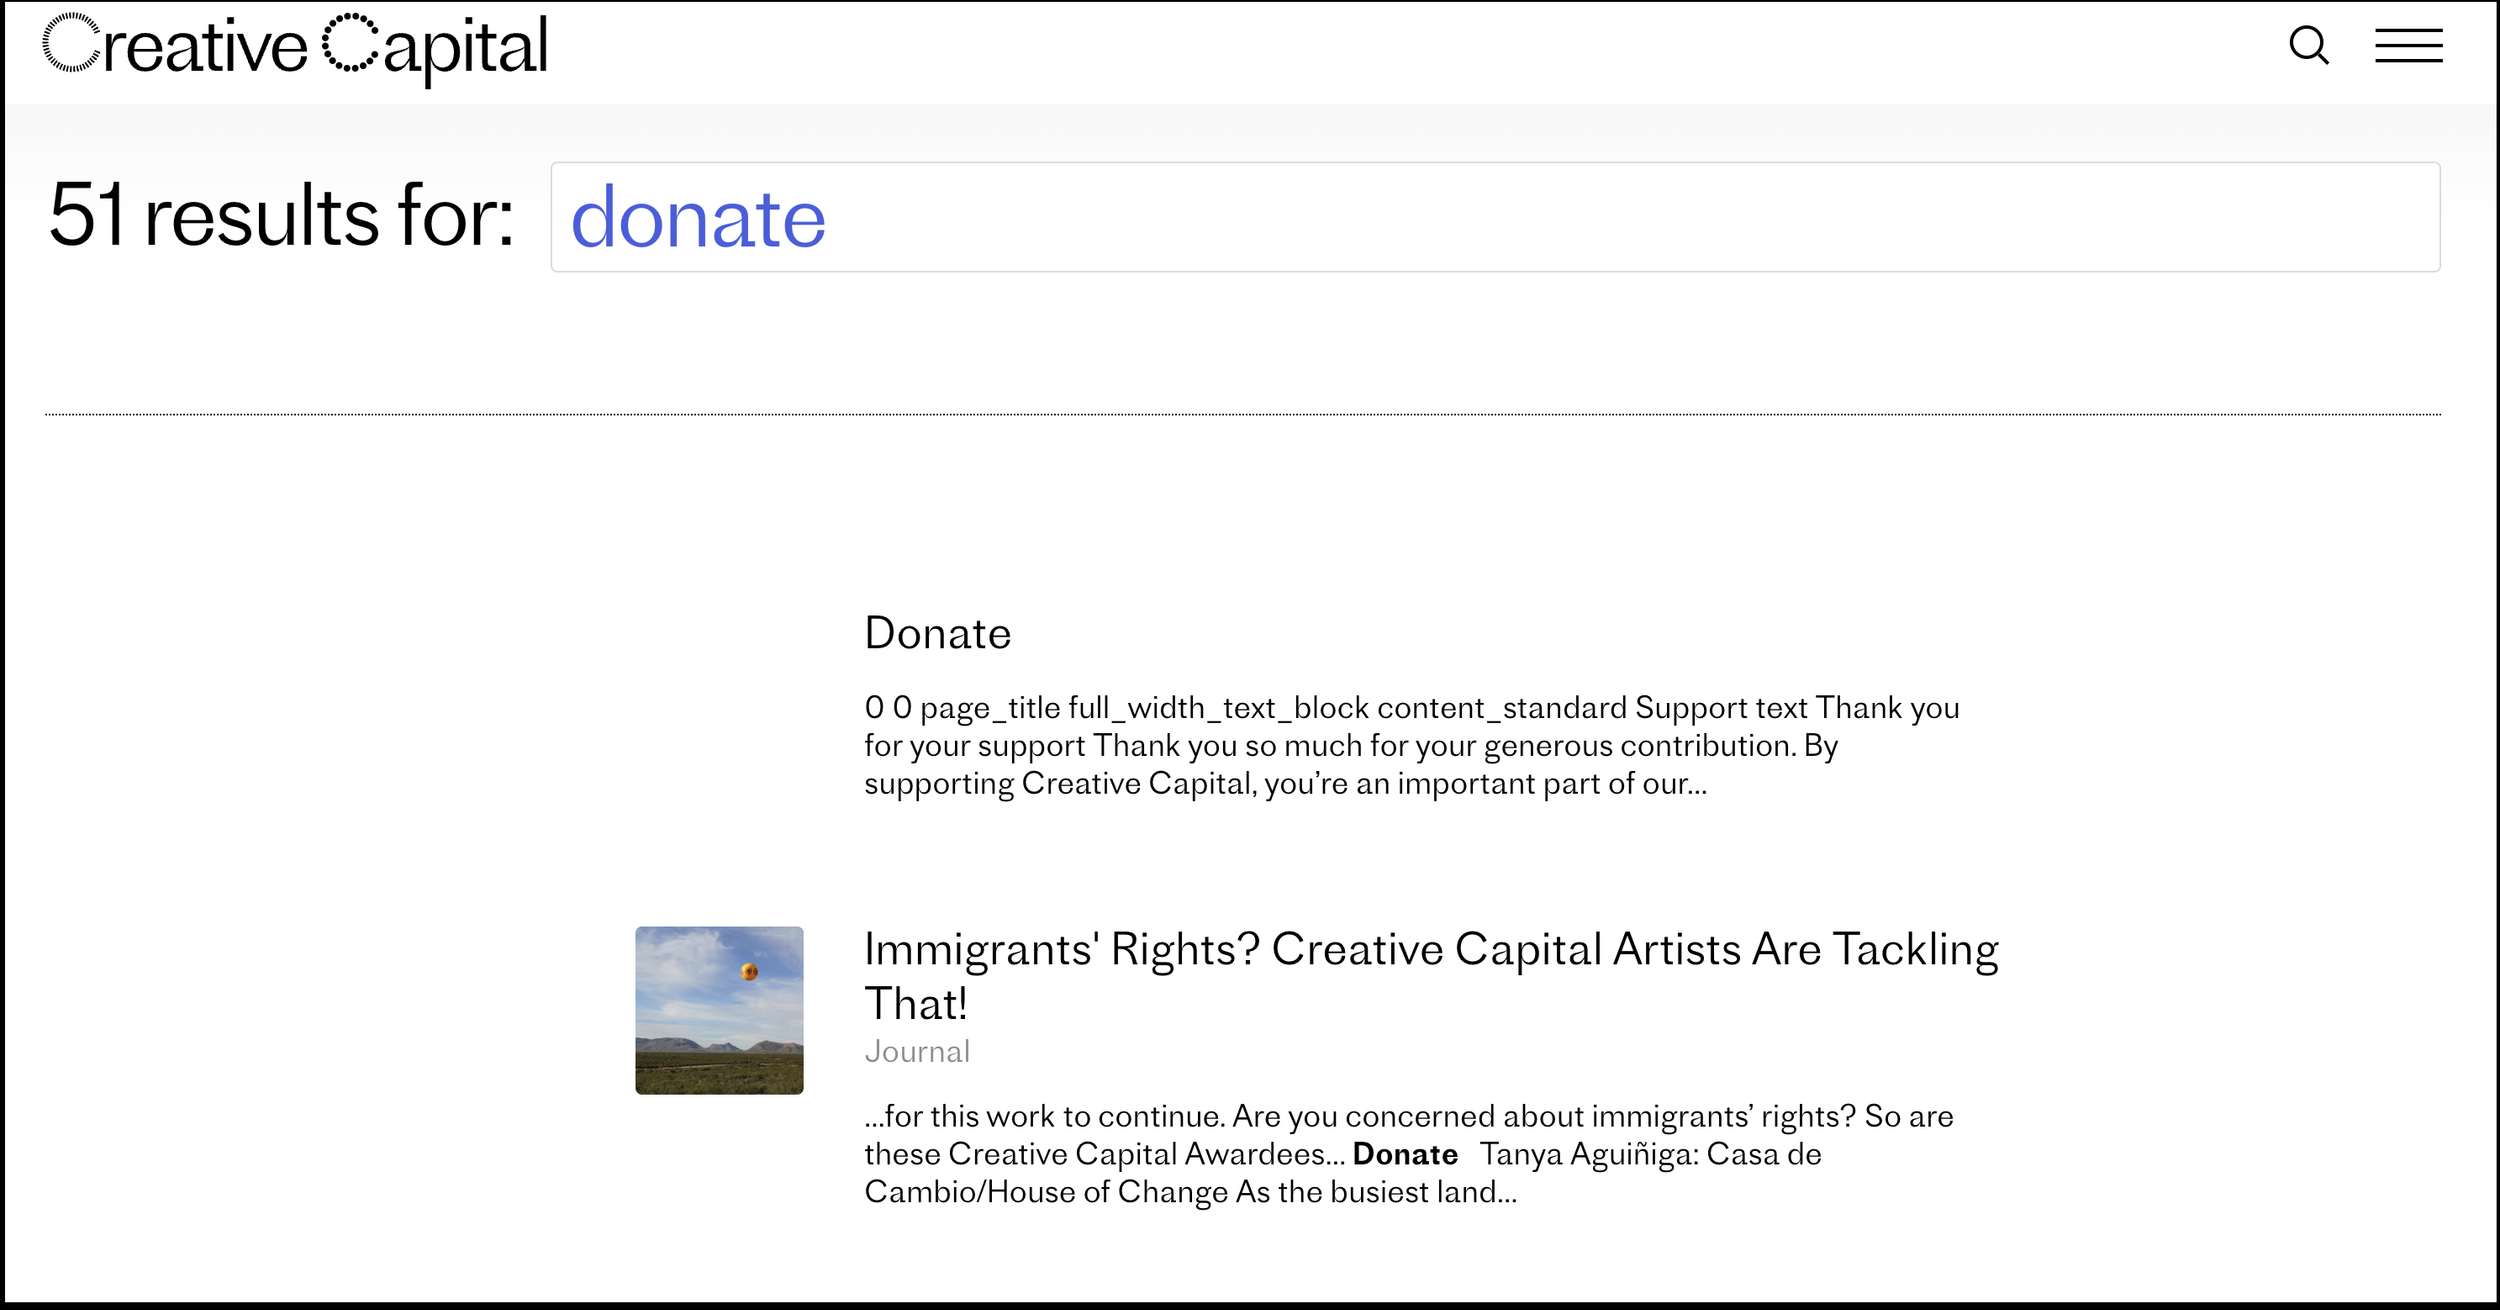Viewport: 2500px width, 1310px height.
Task: Click the orange balloon in the thumbnail
Action: (749, 971)
